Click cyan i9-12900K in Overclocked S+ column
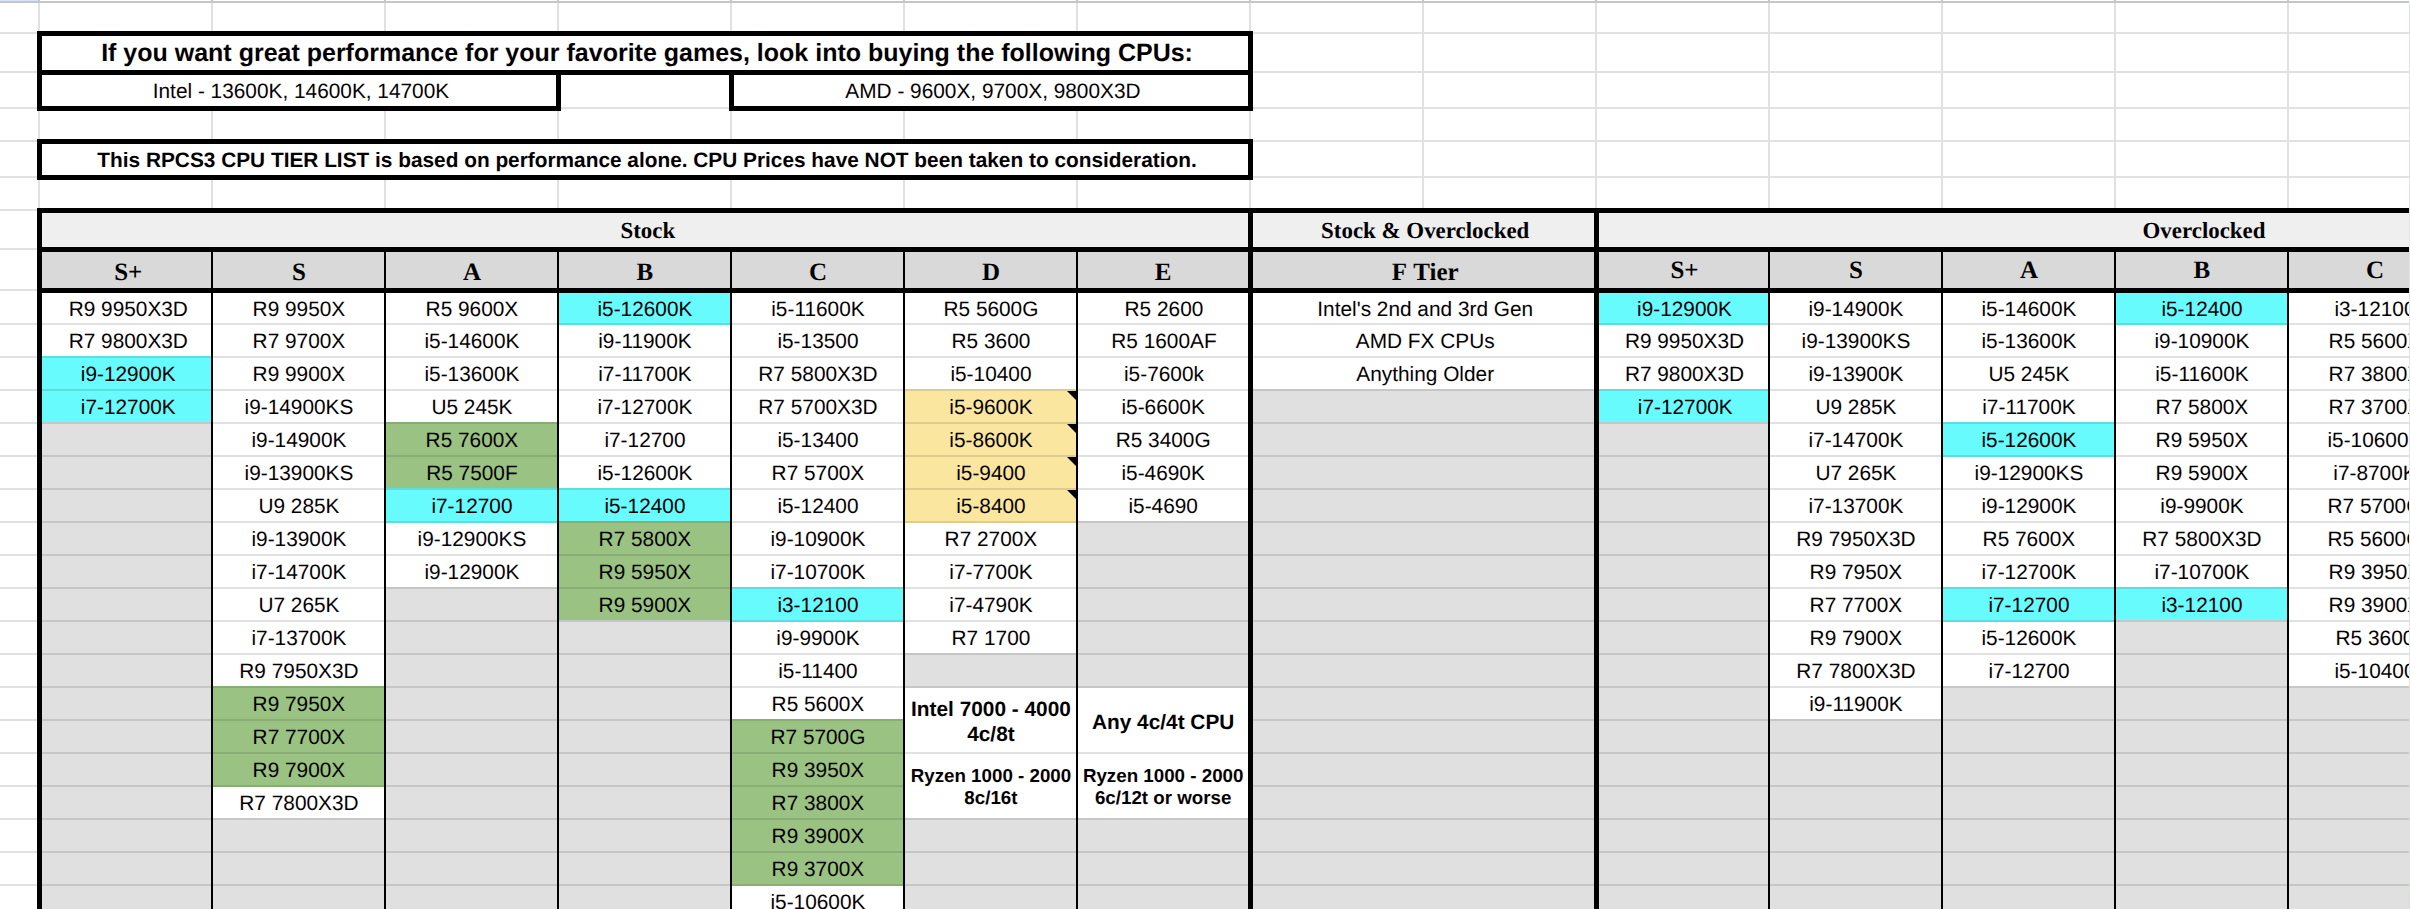This screenshot has height=909, width=2410. [x=1684, y=309]
